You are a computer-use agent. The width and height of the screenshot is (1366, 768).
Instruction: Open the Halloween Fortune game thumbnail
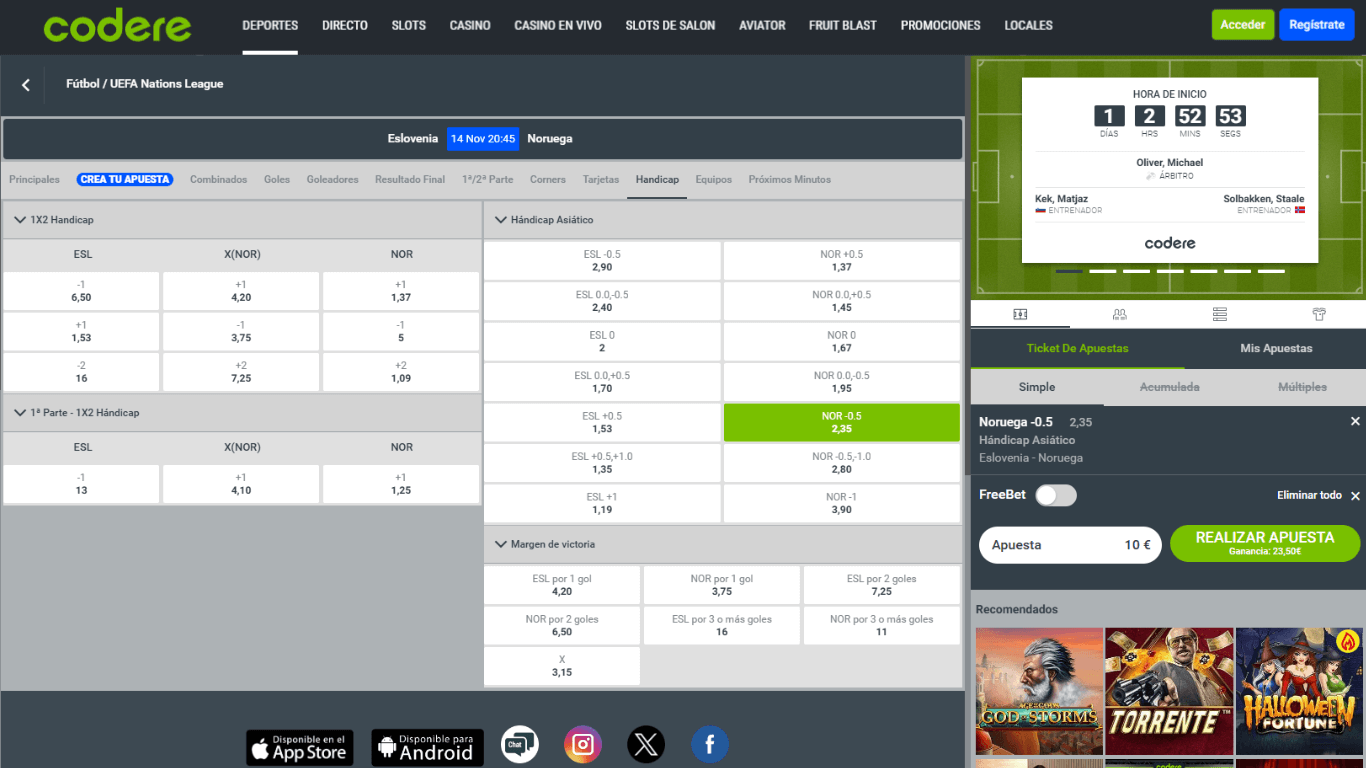point(1299,691)
